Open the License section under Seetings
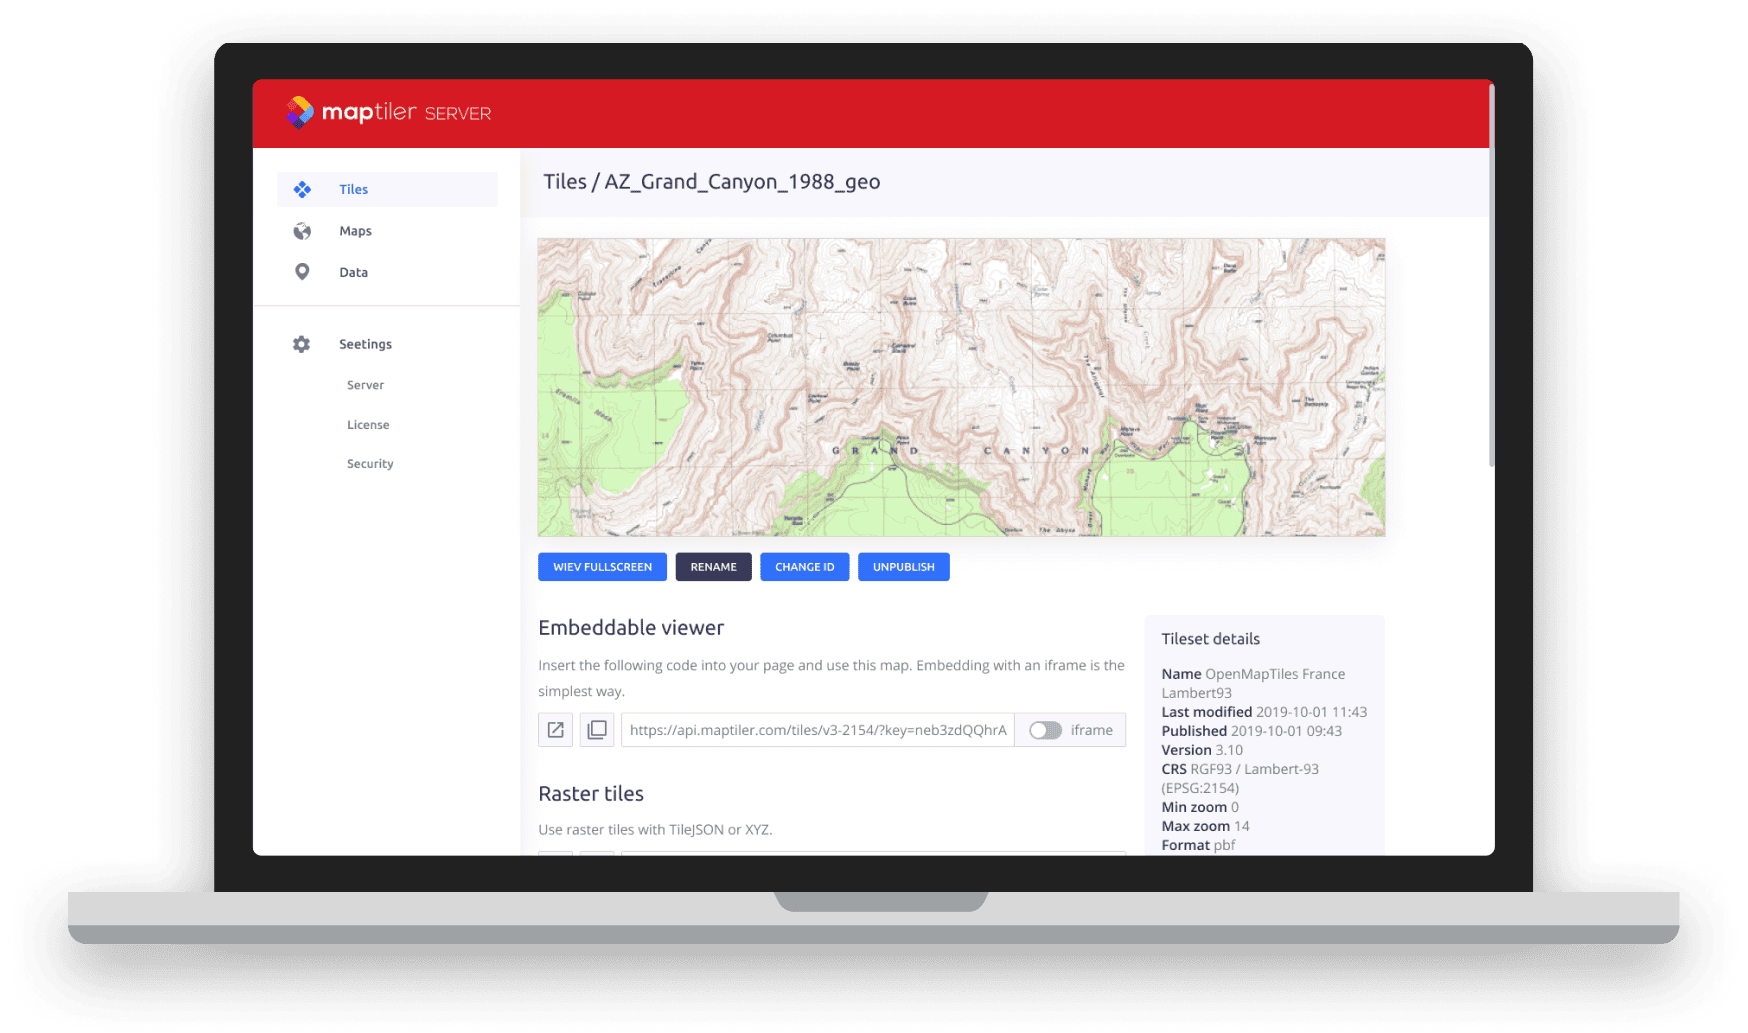Image resolution: width=1748 pixels, height=1033 pixels. coord(368,424)
